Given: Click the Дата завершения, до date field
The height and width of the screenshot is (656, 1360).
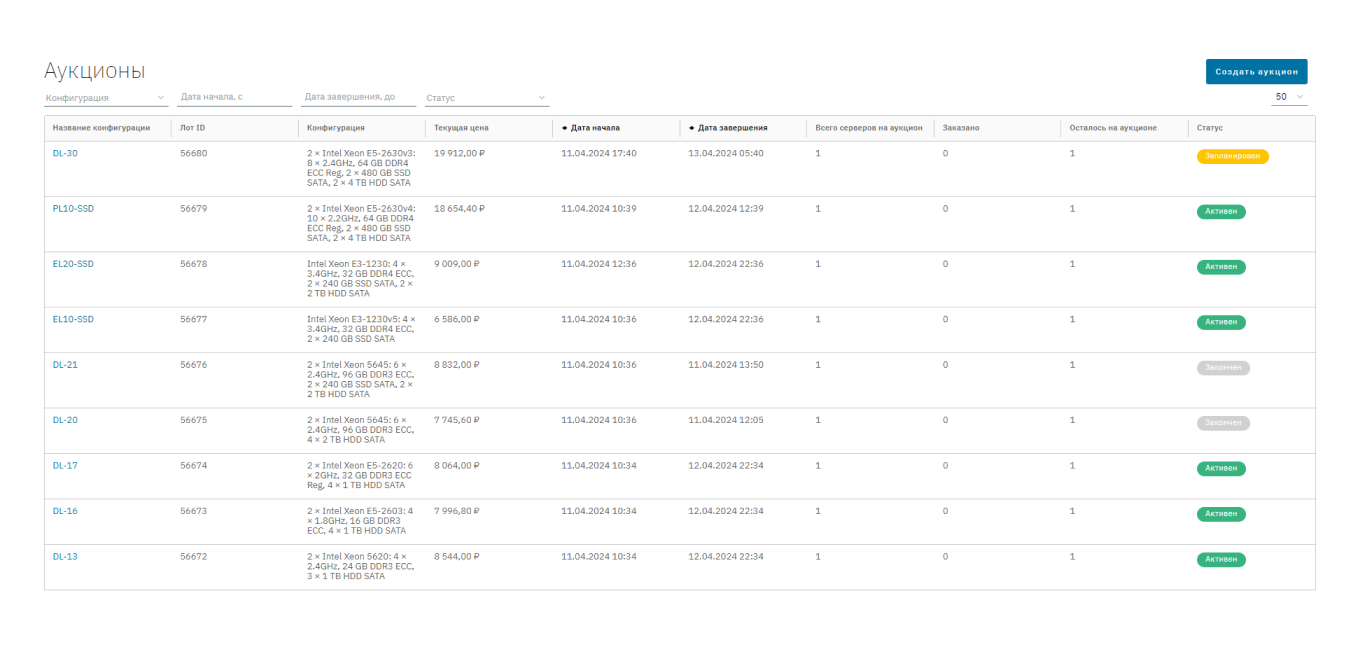Looking at the screenshot, I should pos(358,97).
